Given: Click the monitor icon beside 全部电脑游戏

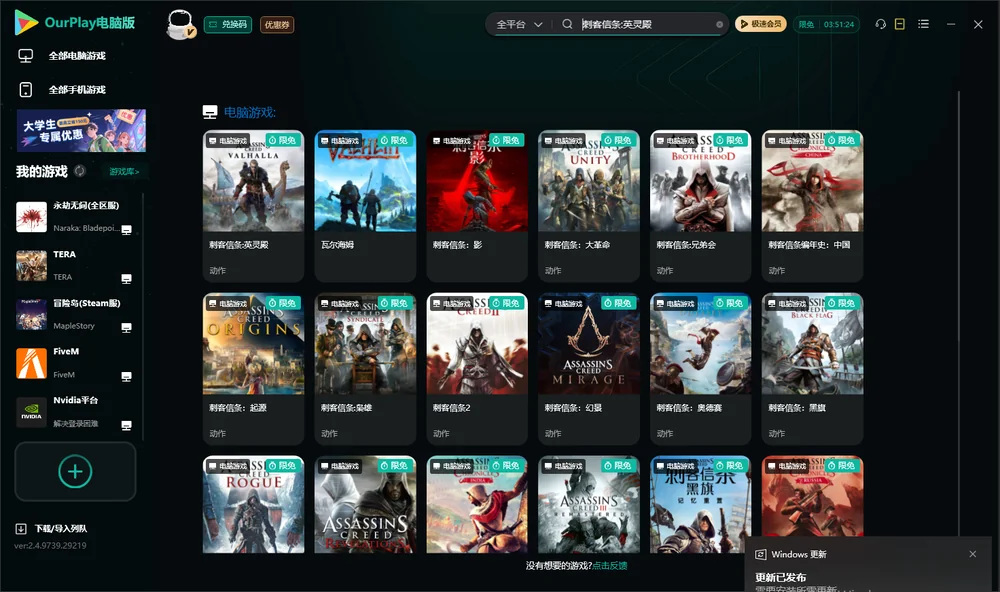Looking at the screenshot, I should (26, 56).
